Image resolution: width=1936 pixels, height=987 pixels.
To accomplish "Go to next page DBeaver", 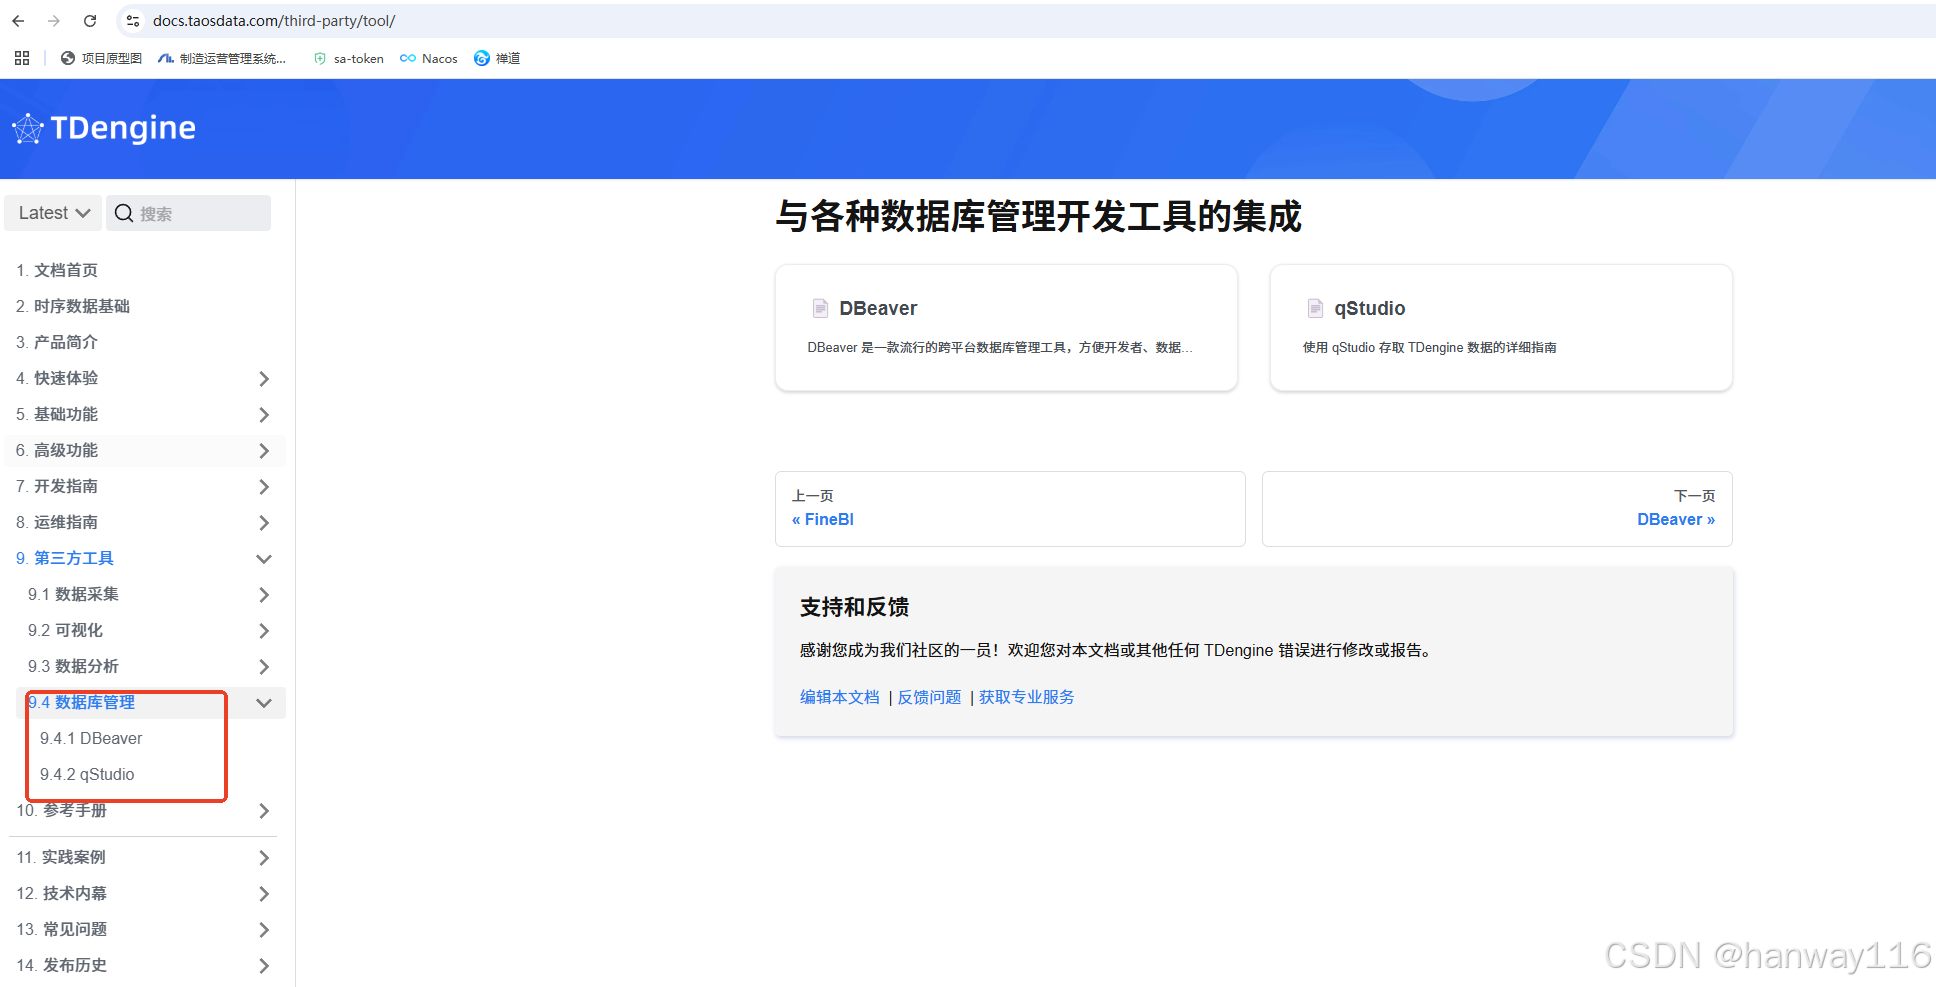I will [x=1497, y=509].
